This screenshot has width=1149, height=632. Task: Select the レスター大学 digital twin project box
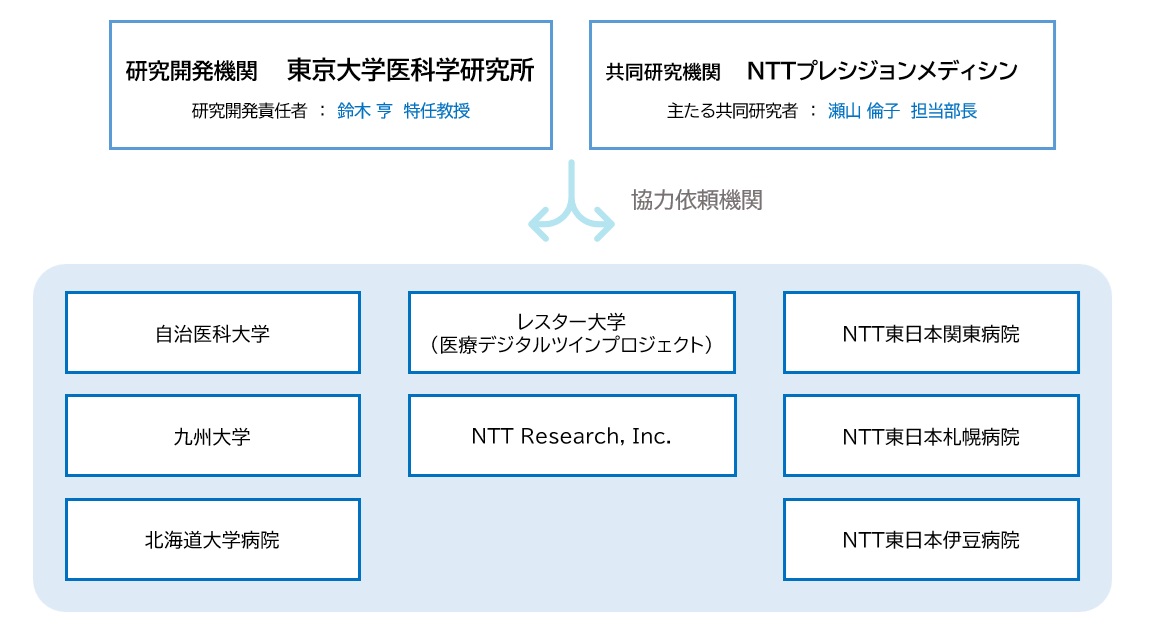point(571,333)
